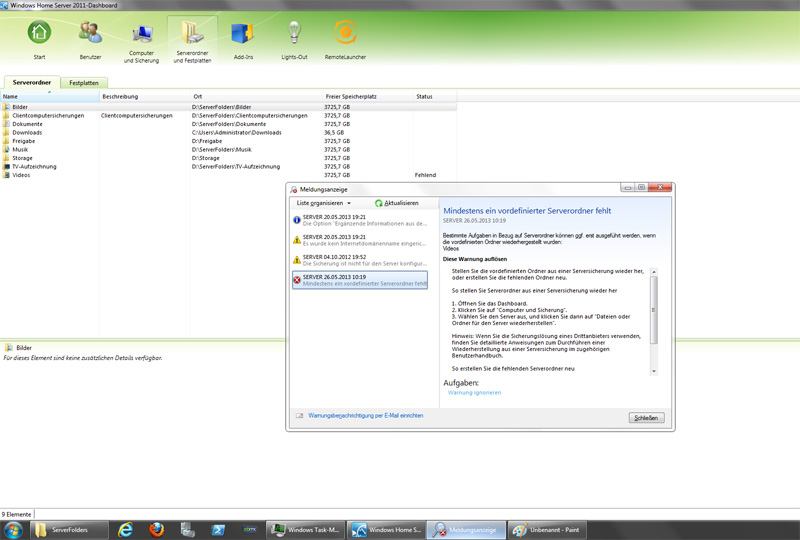Viewport: 800px width, 540px height.
Task: Sort by Status column header
Action: pyautogui.click(x=435, y=96)
